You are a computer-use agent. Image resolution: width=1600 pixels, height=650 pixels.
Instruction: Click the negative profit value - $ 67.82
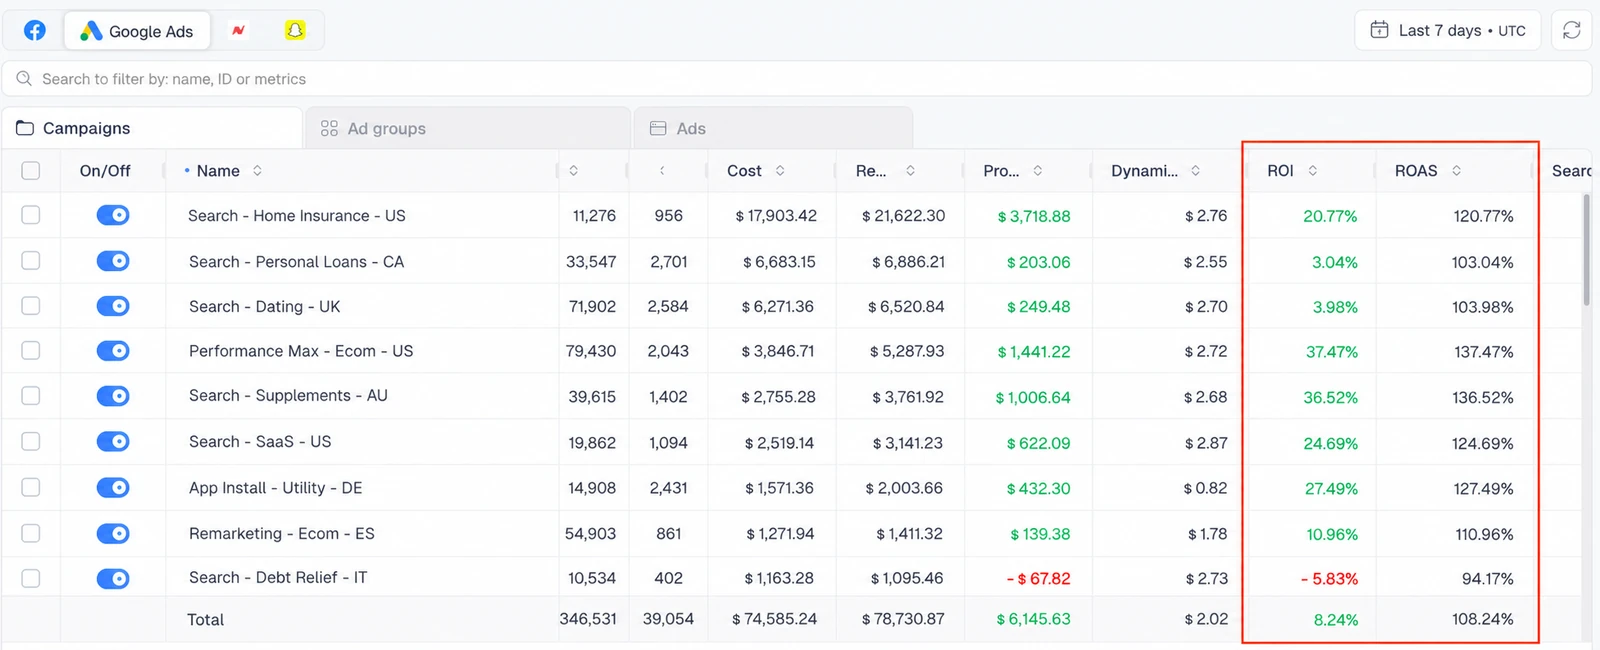[x=1038, y=578]
